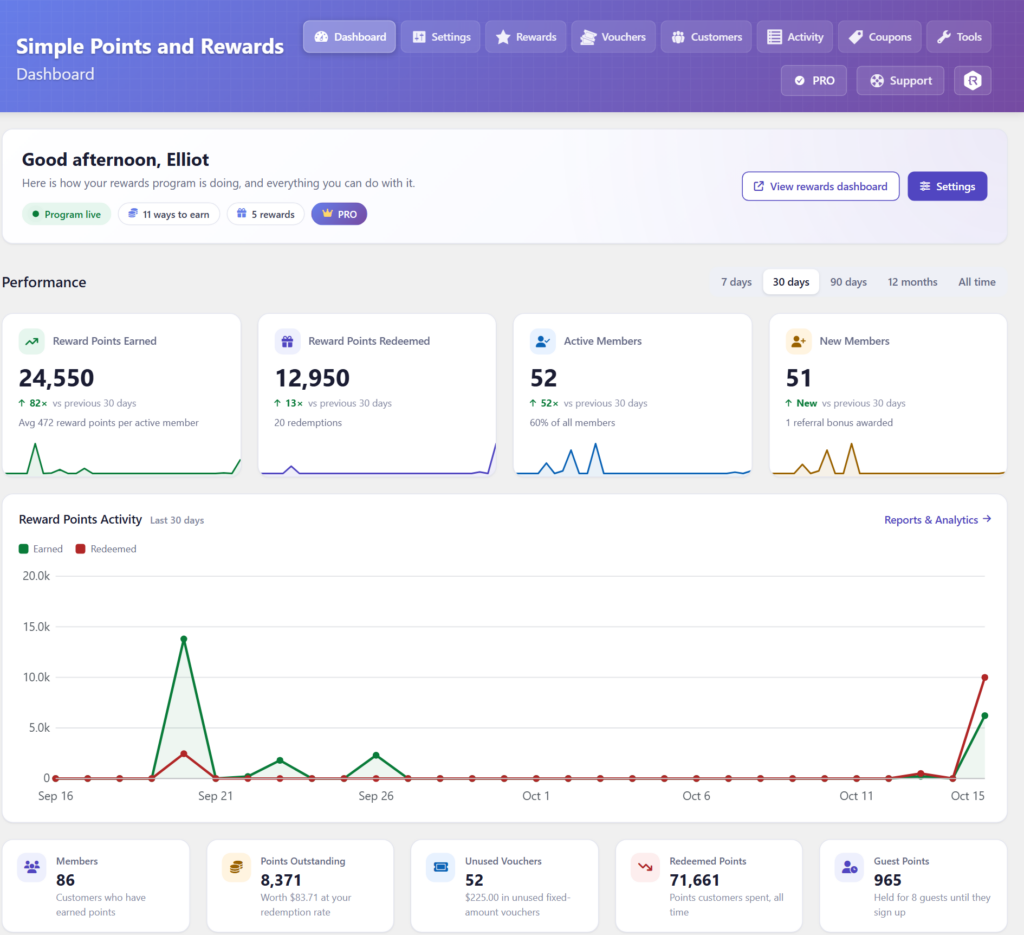
Task: Click the Reward Points Earned sparkline
Action: point(122,458)
